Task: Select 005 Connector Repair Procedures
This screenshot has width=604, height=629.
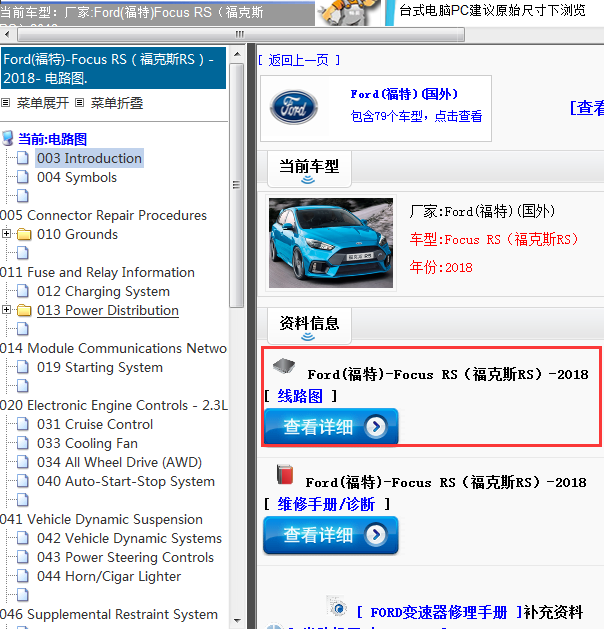Action: pos(103,215)
